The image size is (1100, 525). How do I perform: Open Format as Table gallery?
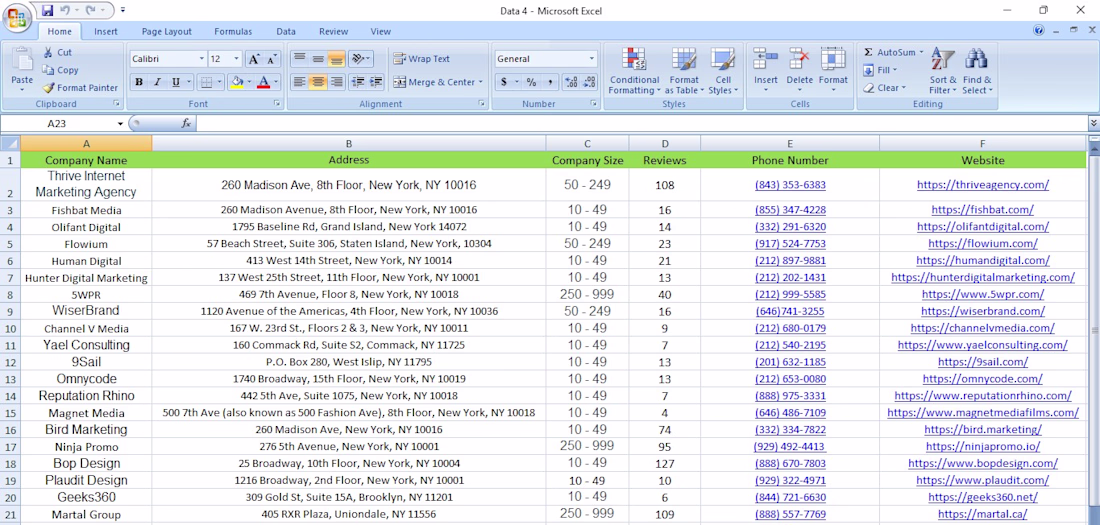click(x=683, y=70)
